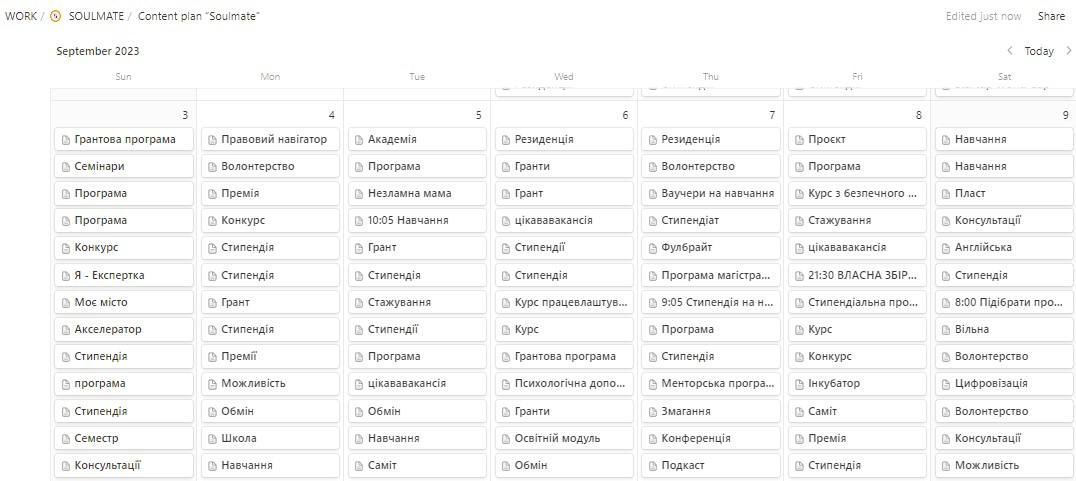Open the Content plan "Soulmate" breadcrumb
Screen dimensions: 1076x481
coord(198,16)
